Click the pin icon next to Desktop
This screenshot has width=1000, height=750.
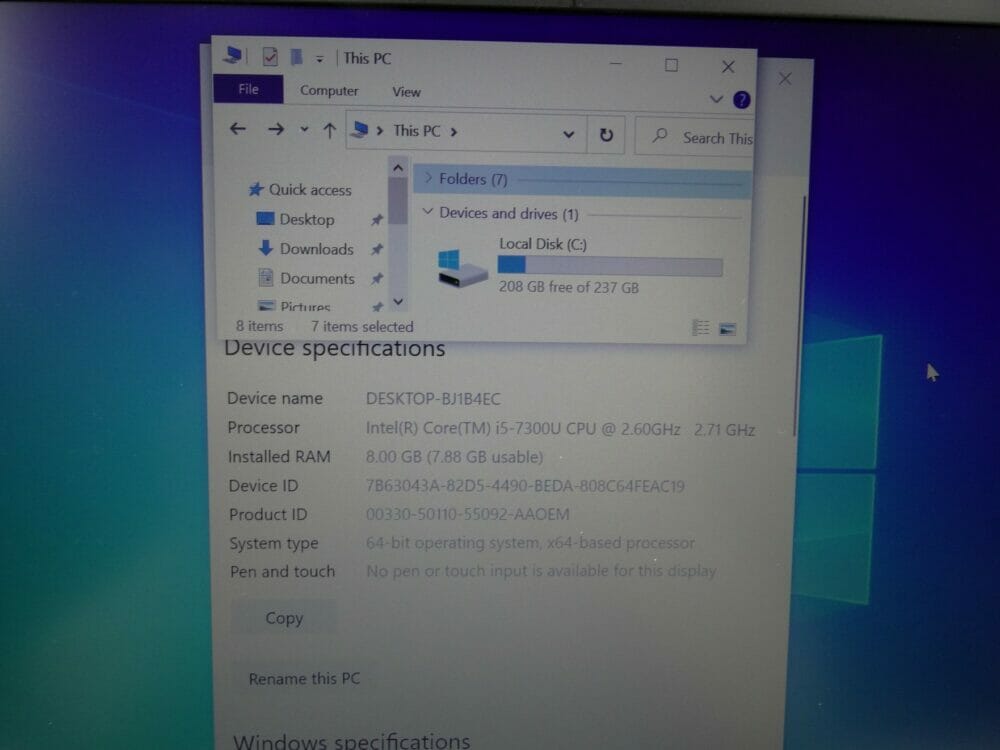[x=377, y=220]
